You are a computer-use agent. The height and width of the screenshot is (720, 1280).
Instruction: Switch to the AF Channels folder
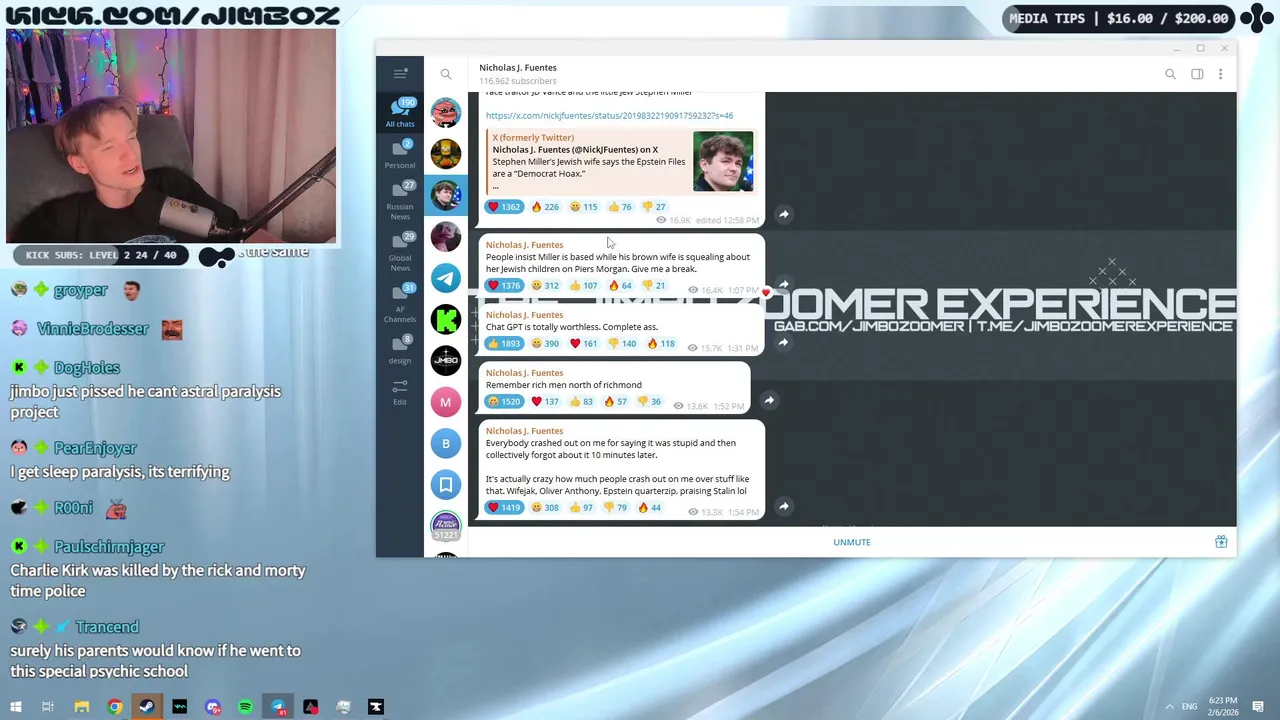tap(400, 304)
